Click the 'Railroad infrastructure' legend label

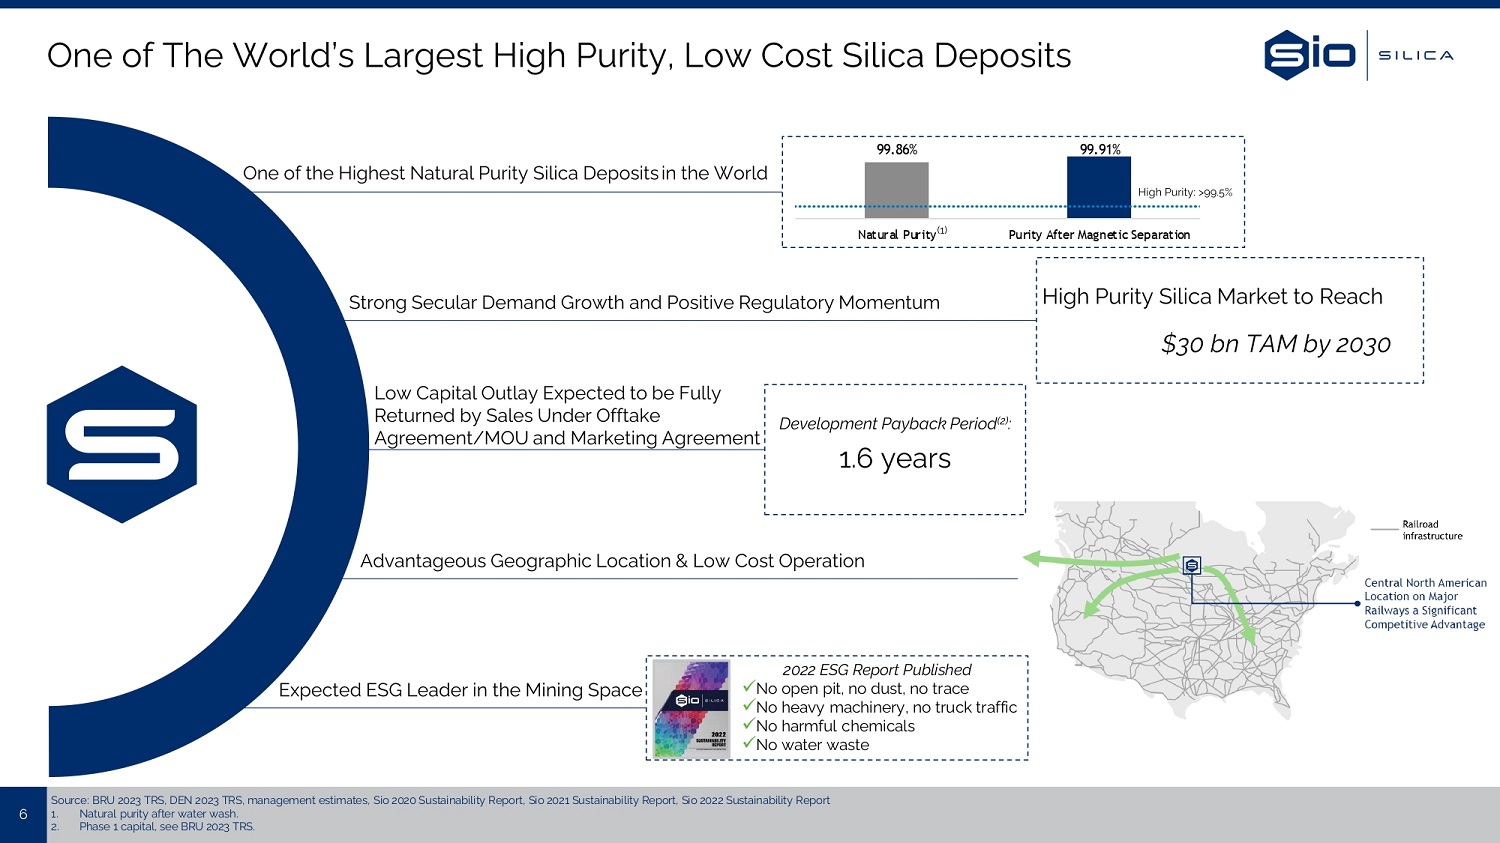[x=1432, y=530]
